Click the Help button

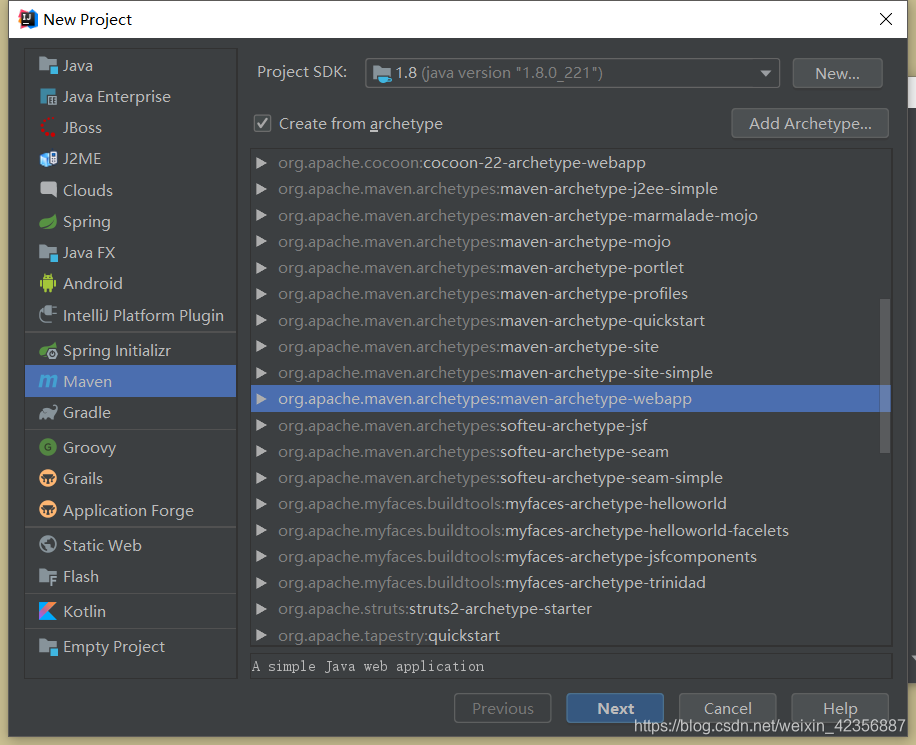[839, 708]
